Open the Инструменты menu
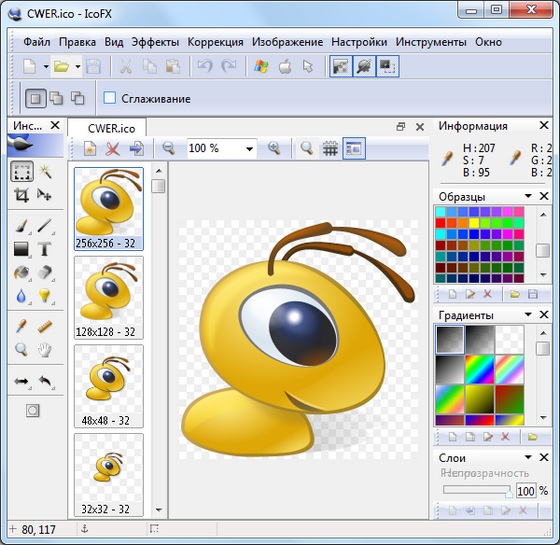 point(431,42)
